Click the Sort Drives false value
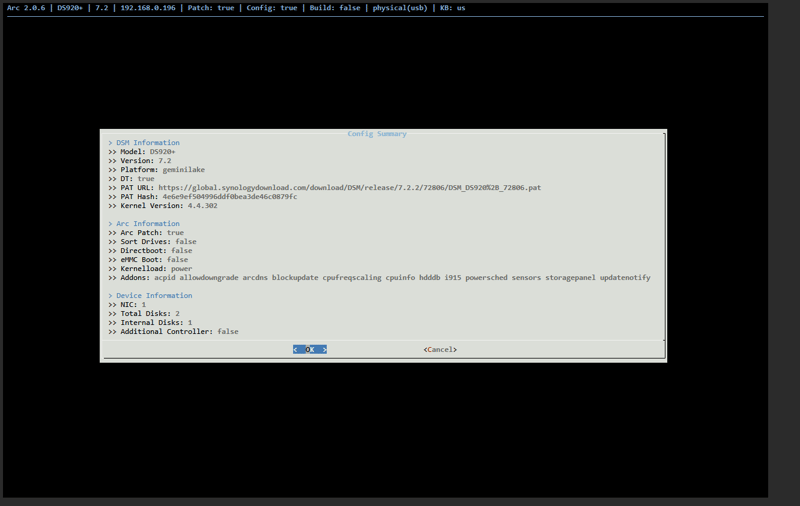 [185, 242]
